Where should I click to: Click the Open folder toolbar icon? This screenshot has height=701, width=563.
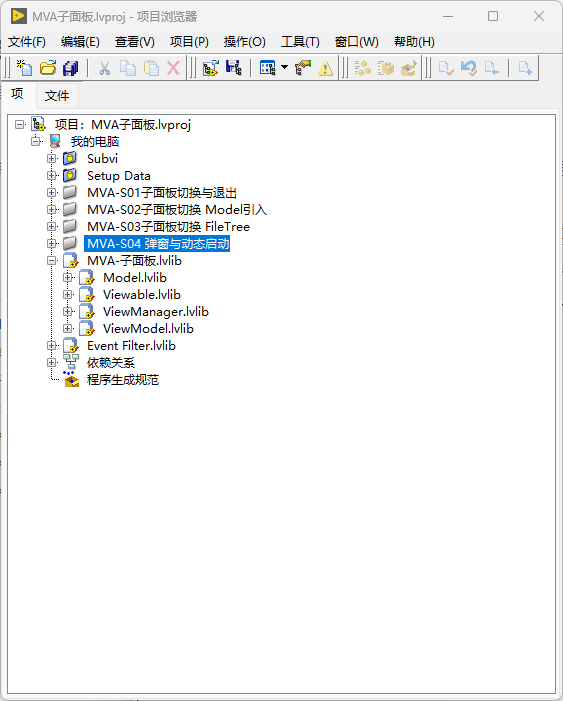pyautogui.click(x=48, y=68)
